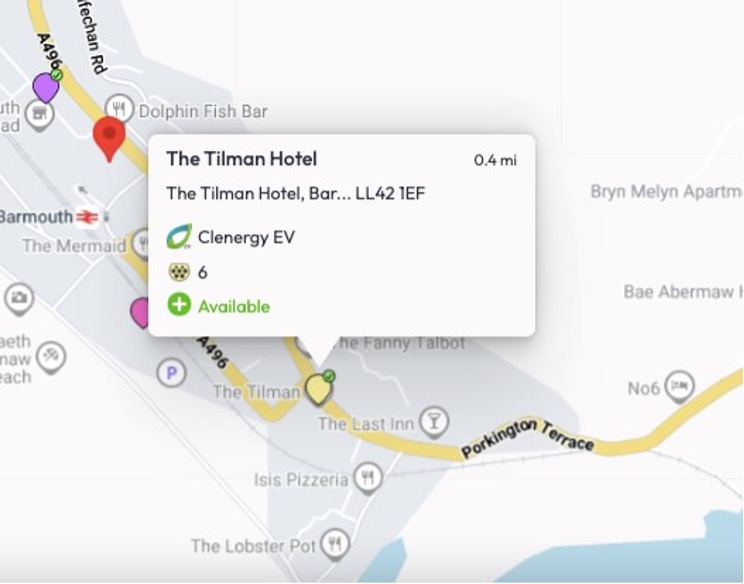This screenshot has height=584, width=744.
Task: Click the beach umbrella icon at Traeth Abermaw
Action: tap(51, 357)
